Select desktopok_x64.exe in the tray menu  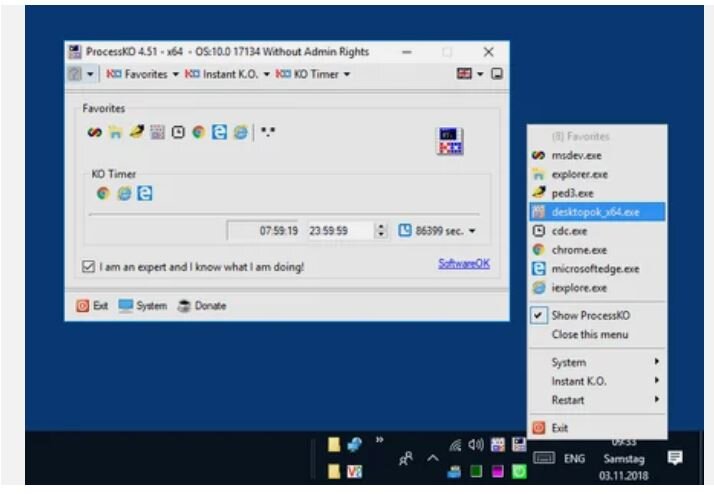pos(597,212)
